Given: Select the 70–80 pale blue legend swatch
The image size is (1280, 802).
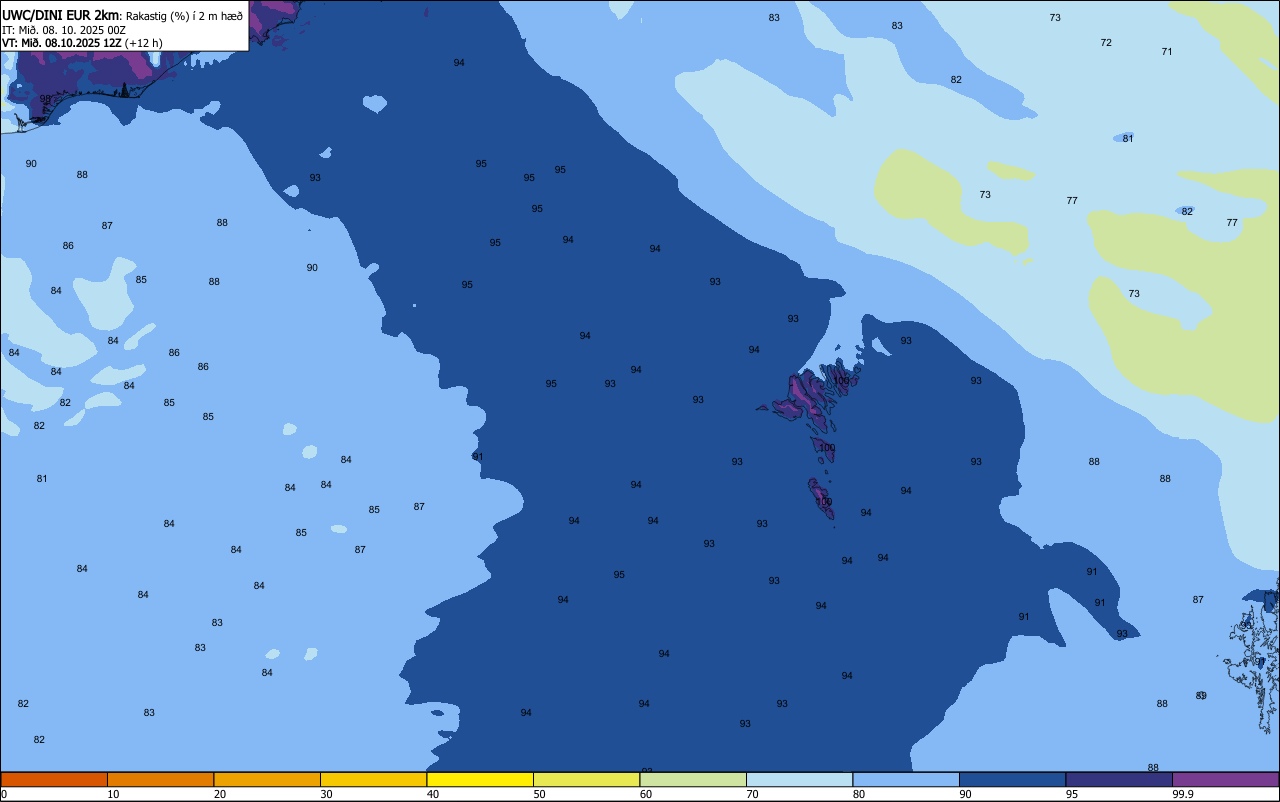Looking at the screenshot, I should [x=799, y=779].
